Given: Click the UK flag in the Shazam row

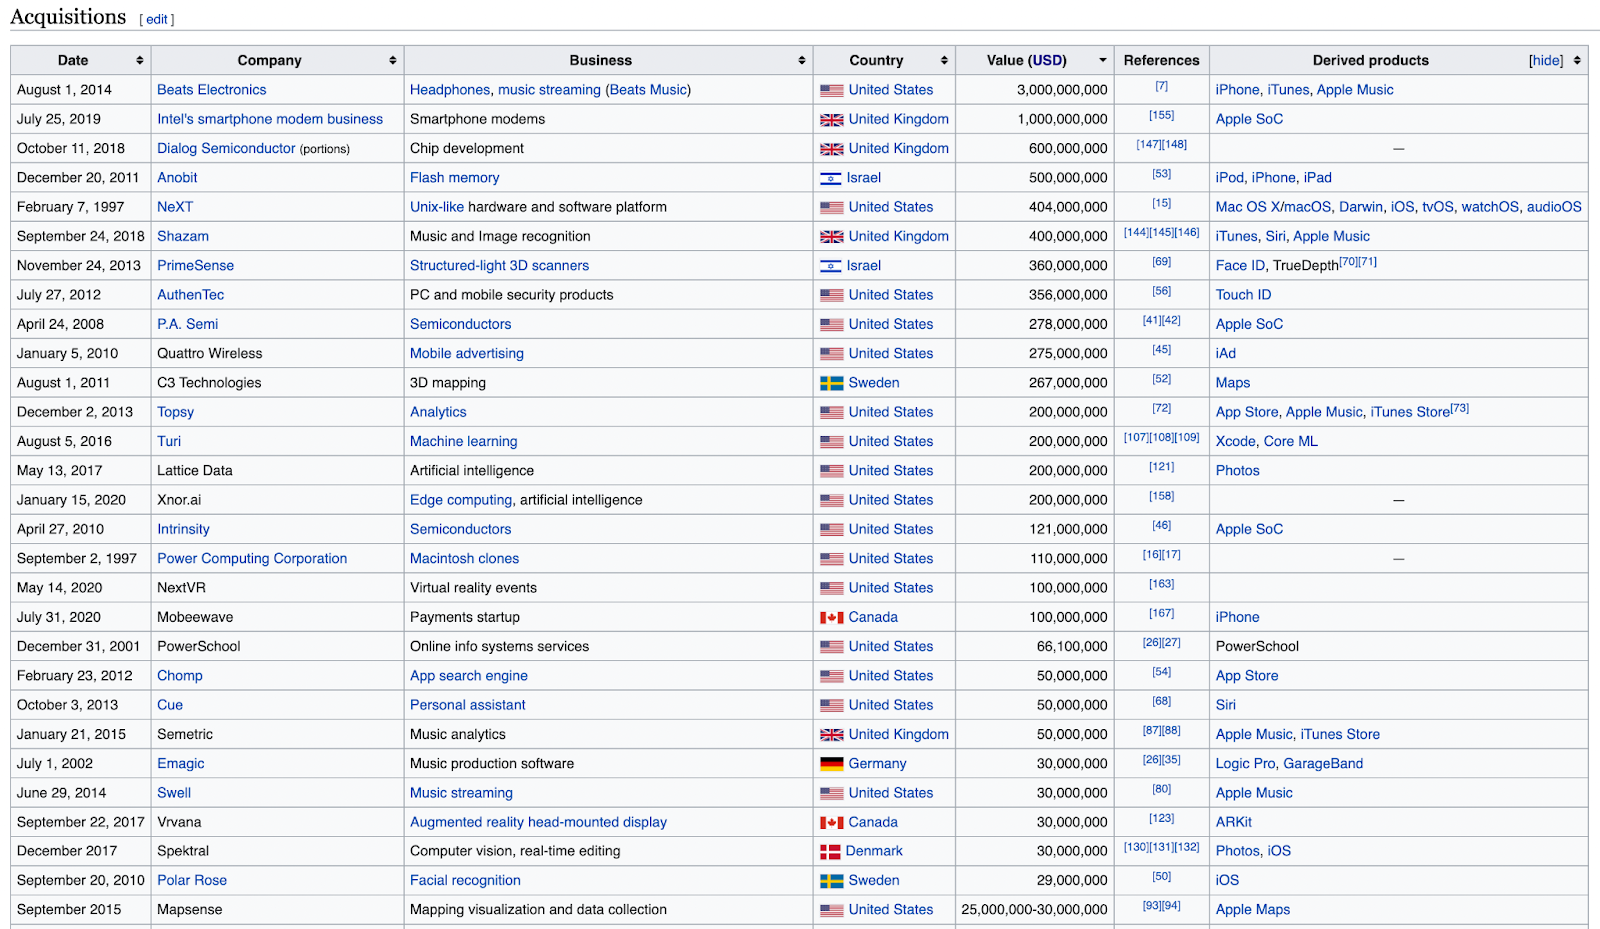Looking at the screenshot, I should pyautogui.click(x=832, y=237).
